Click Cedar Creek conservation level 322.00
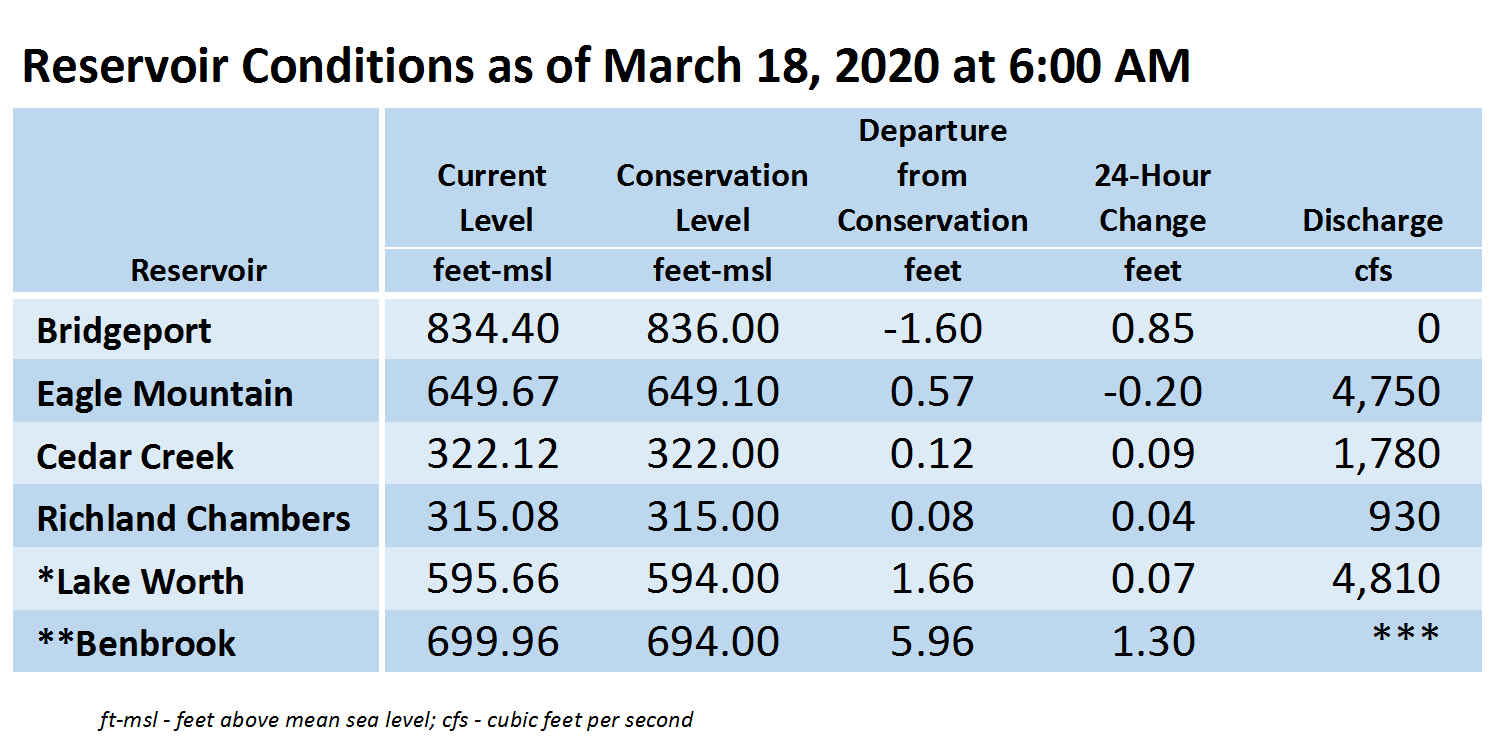Screen dimensions: 1496x747 [x=712, y=453]
